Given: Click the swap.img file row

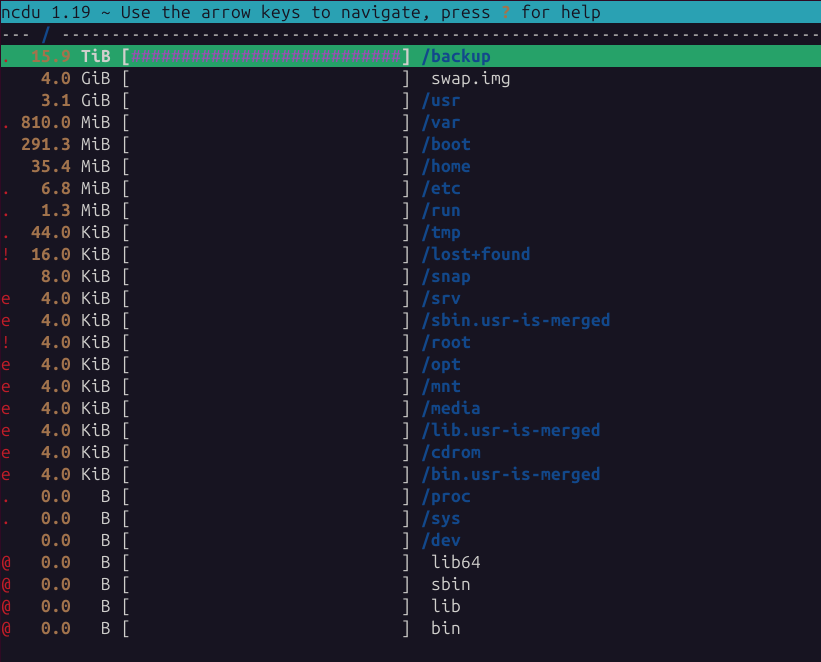Looking at the screenshot, I should click(470, 79).
